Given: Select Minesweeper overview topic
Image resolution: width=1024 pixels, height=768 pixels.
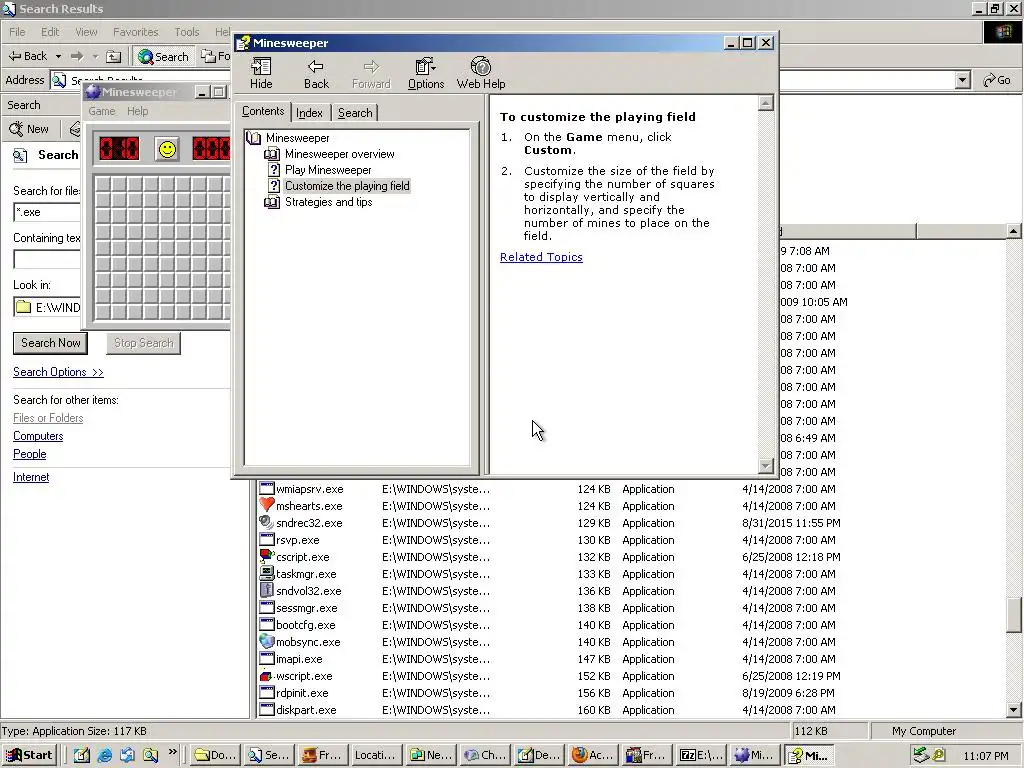Looking at the screenshot, I should [x=340, y=154].
